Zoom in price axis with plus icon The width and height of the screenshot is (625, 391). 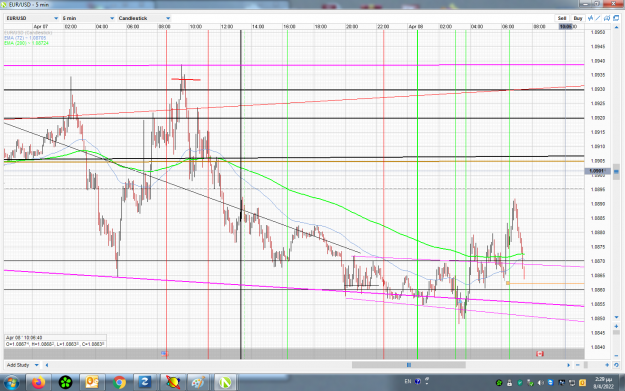[616, 326]
